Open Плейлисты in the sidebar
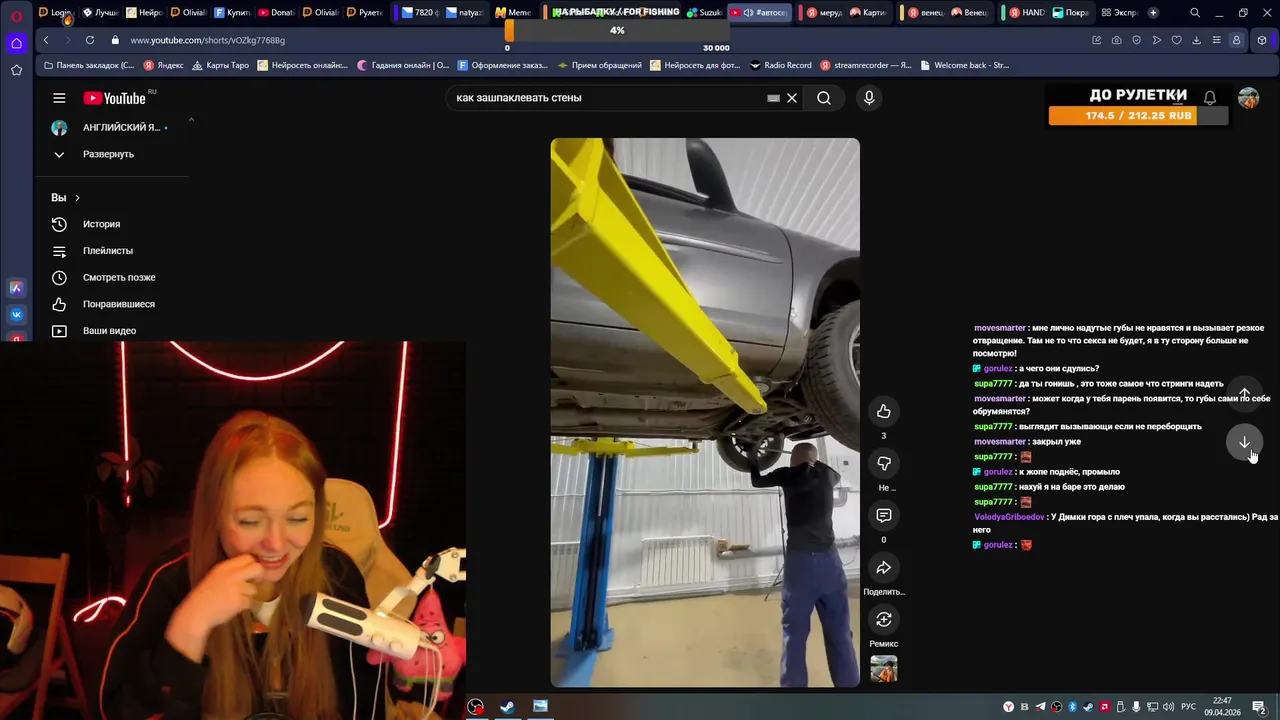The height and width of the screenshot is (720, 1280). (108, 251)
